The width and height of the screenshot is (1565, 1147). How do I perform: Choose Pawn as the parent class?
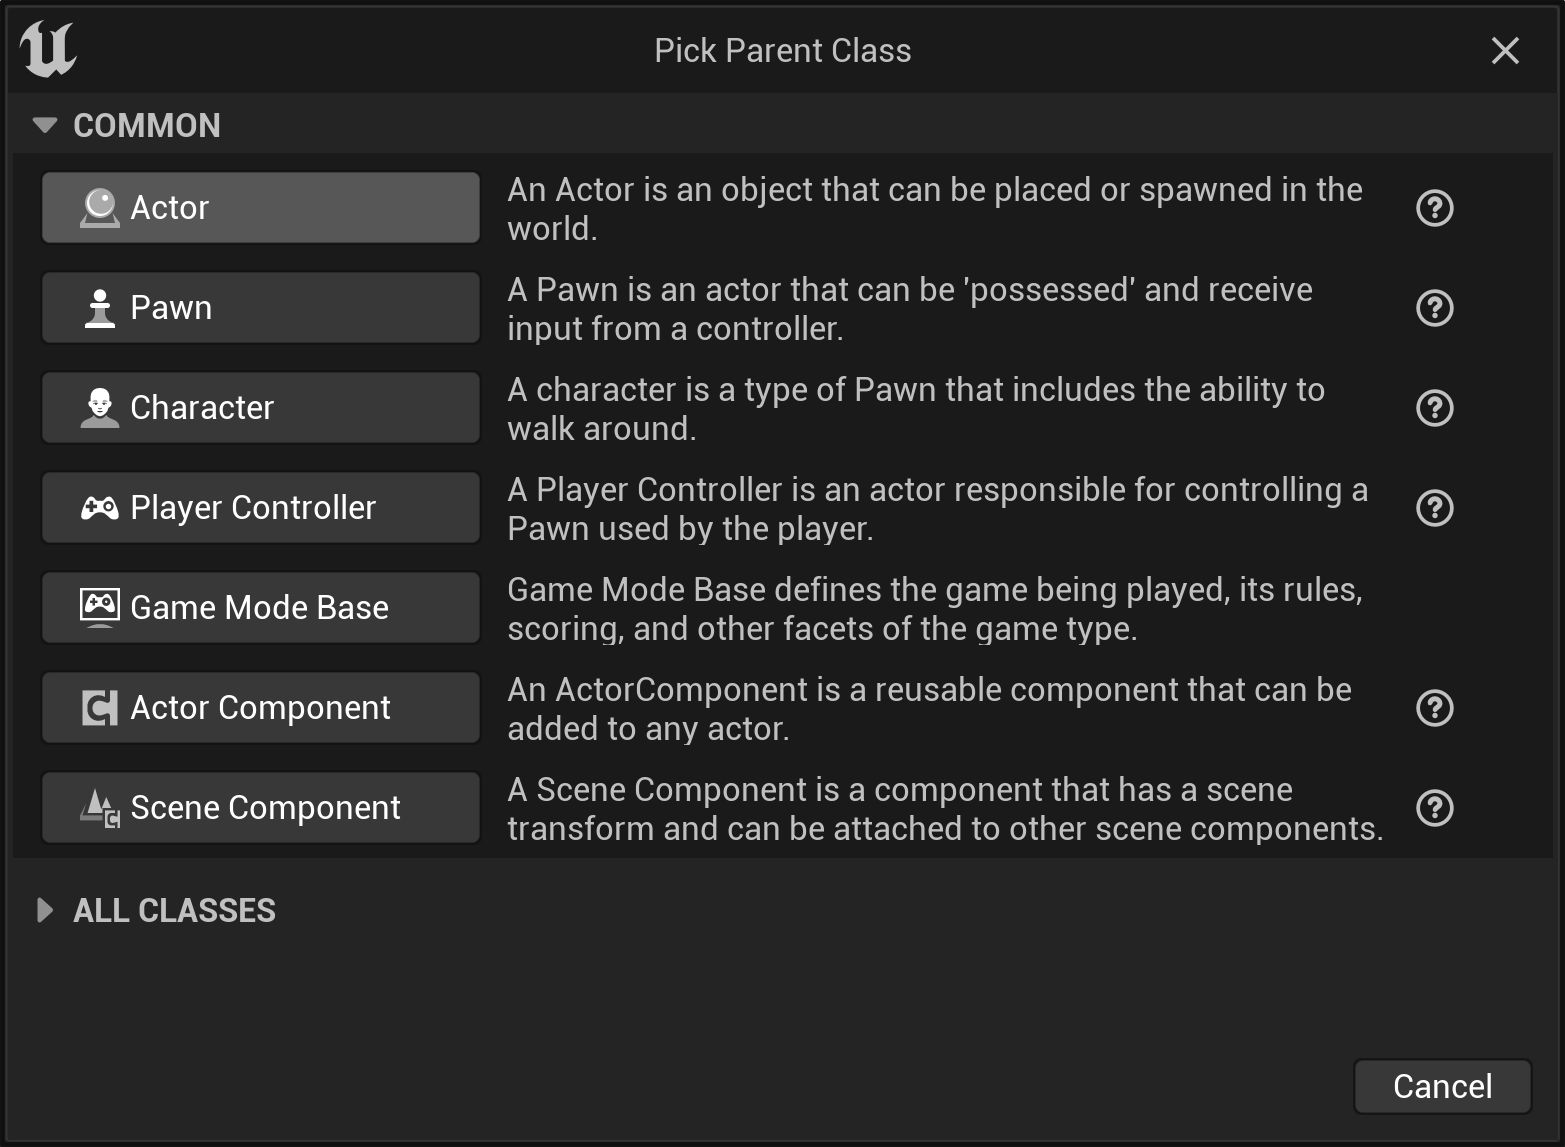pyautogui.click(x=260, y=308)
